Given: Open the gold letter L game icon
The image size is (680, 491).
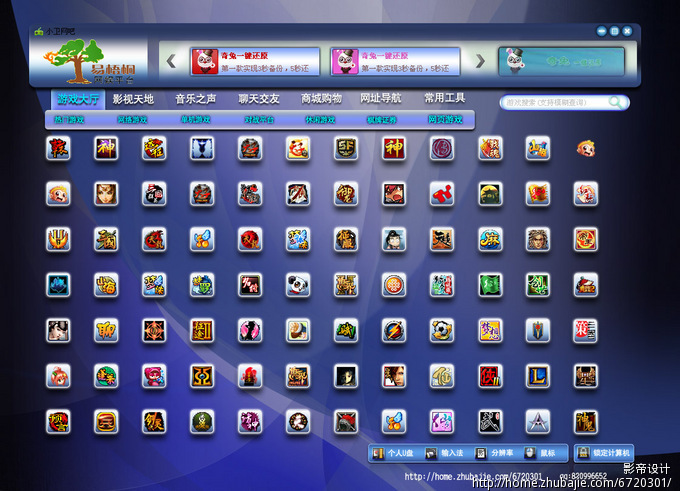Looking at the screenshot, I should 538,376.
